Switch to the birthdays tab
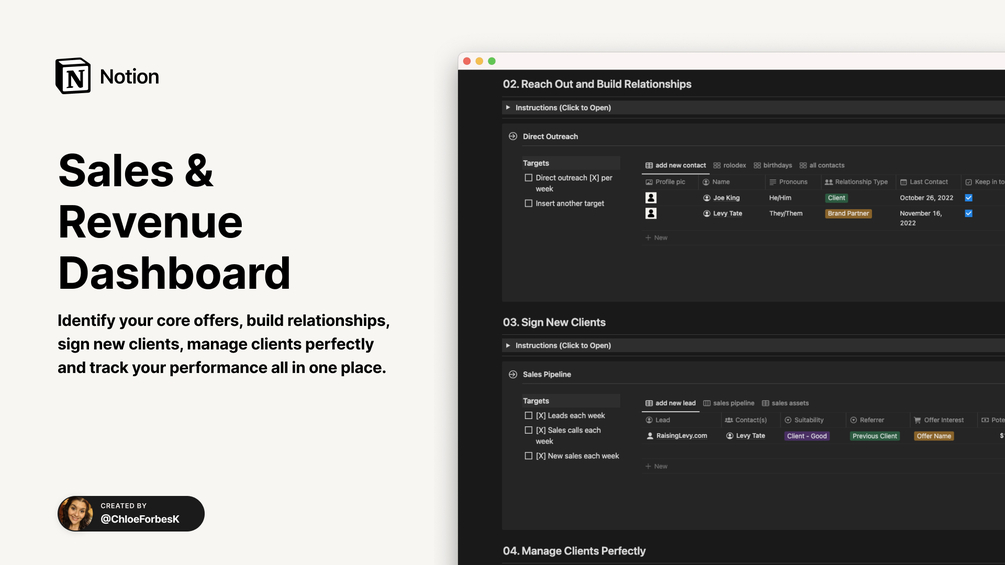This screenshot has height=565, width=1005. (x=772, y=165)
